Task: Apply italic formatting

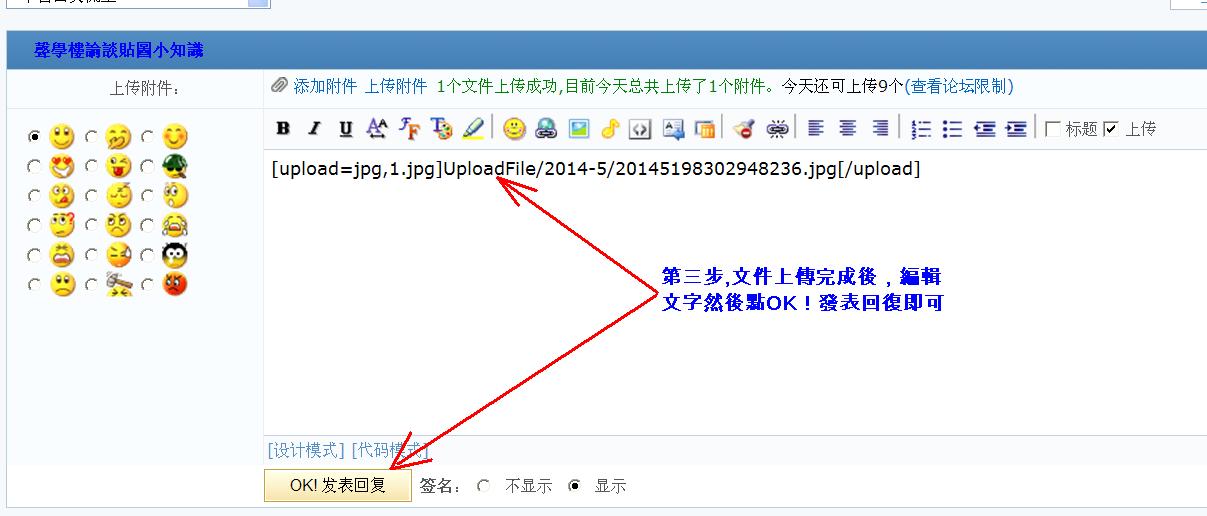Action: 314,128
